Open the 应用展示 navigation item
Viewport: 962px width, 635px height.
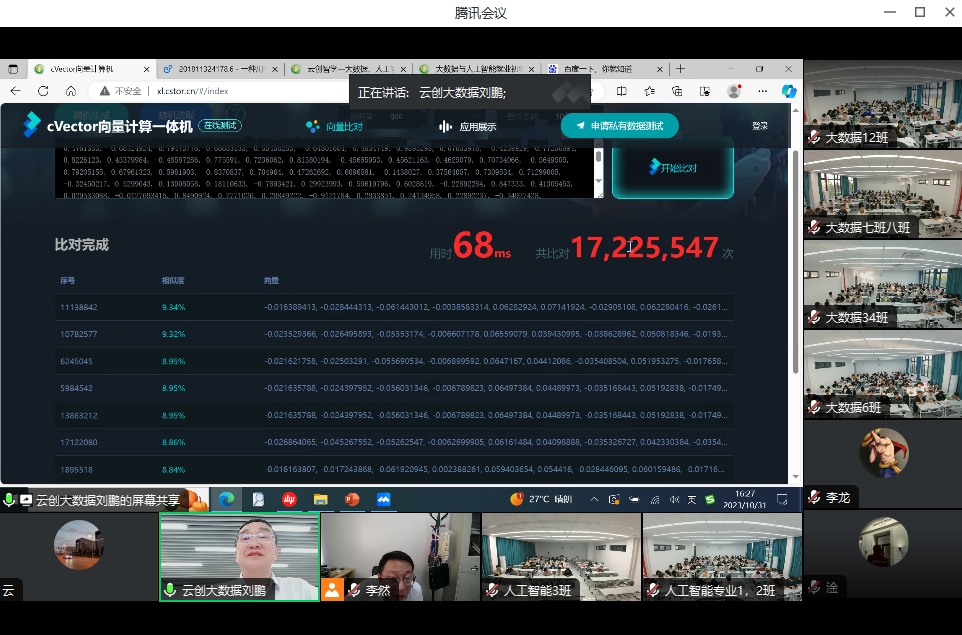[x=468, y=127]
